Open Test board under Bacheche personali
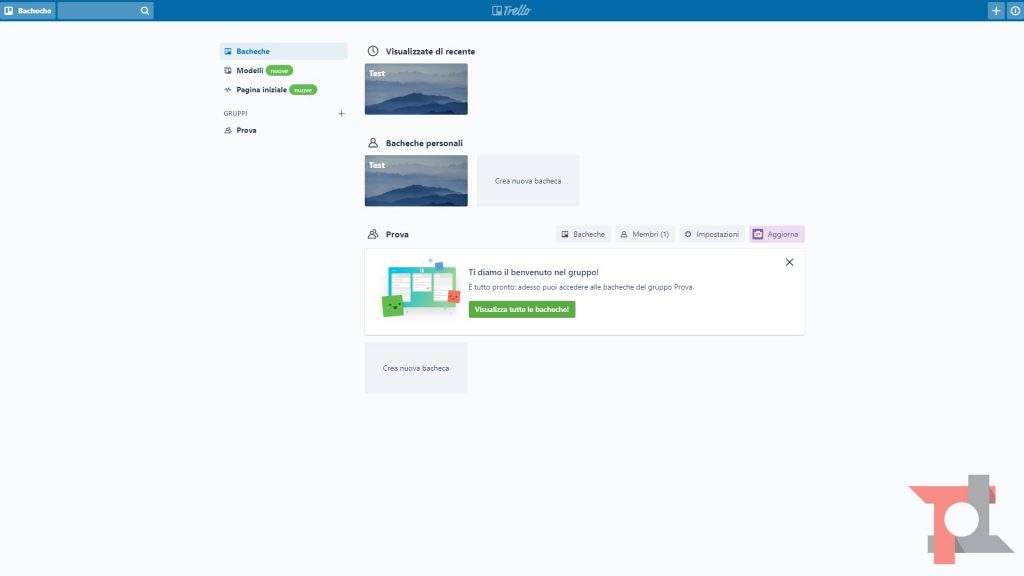Image resolution: width=1024 pixels, height=576 pixels. point(416,181)
